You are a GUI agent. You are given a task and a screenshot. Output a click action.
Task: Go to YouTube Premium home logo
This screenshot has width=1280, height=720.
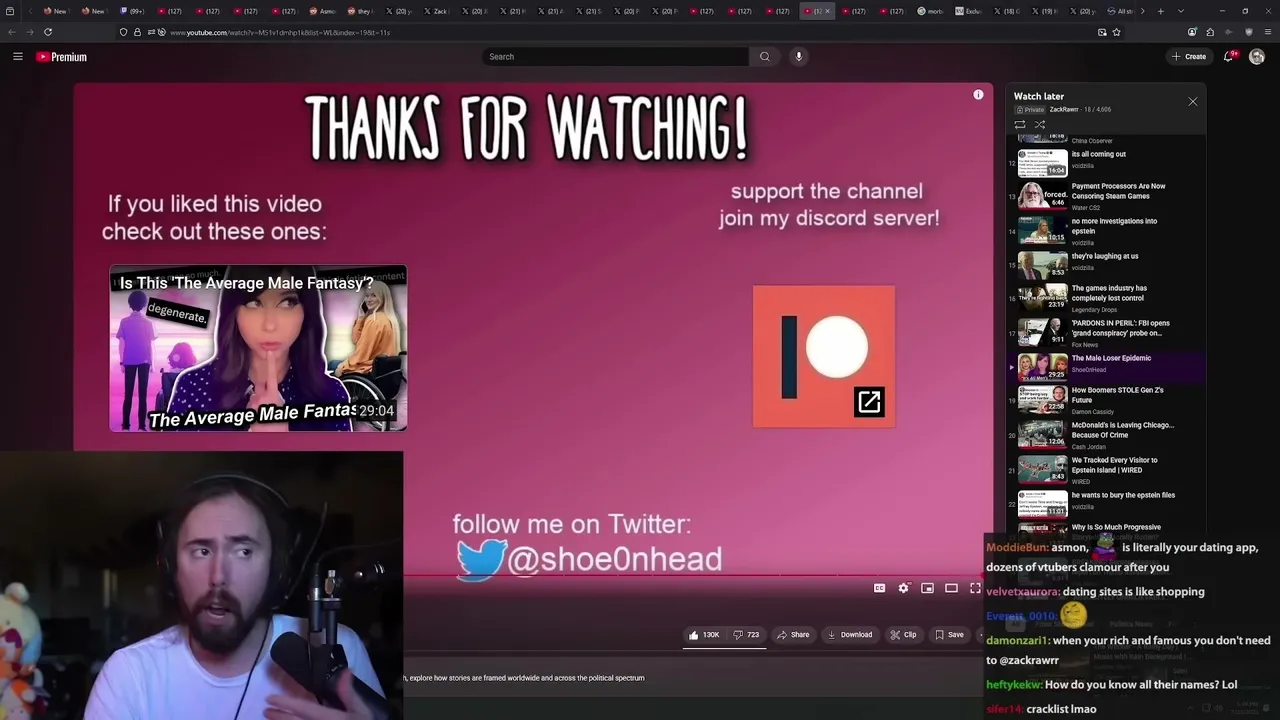(x=62, y=57)
